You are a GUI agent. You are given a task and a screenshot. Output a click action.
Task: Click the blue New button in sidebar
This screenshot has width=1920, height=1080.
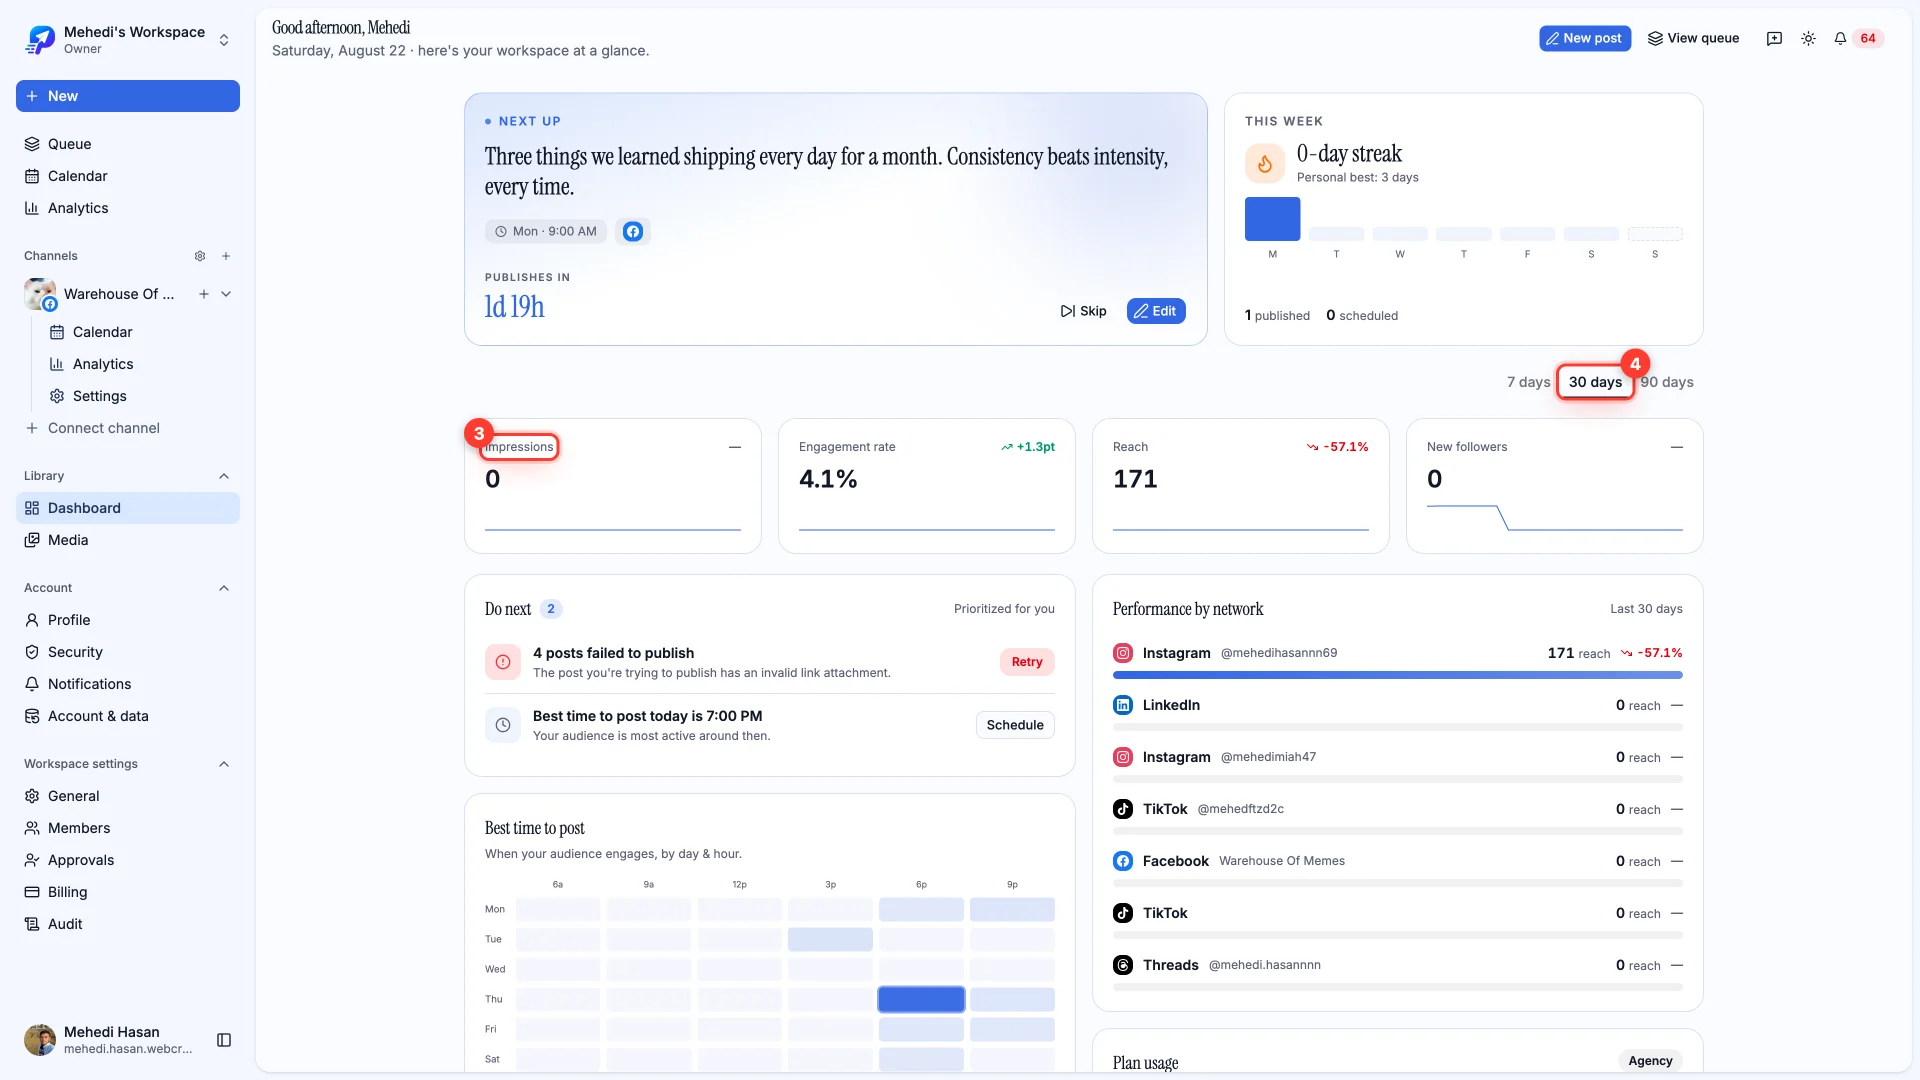[128, 96]
